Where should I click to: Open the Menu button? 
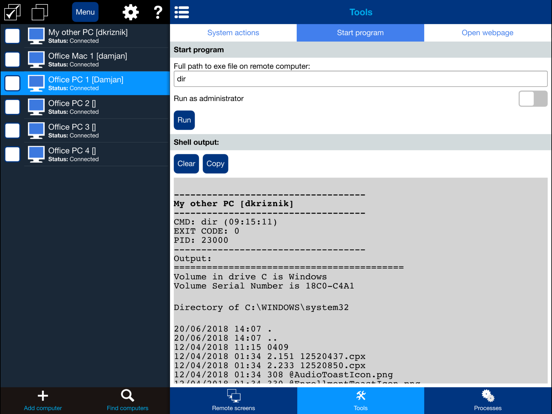tap(85, 12)
